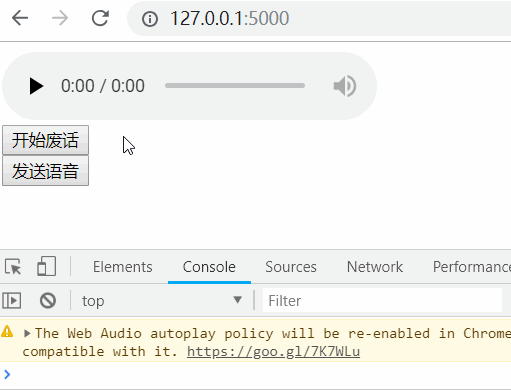This screenshot has height=390, width=511.
Task: Toggle the device toolbar icon
Action: tap(46, 266)
